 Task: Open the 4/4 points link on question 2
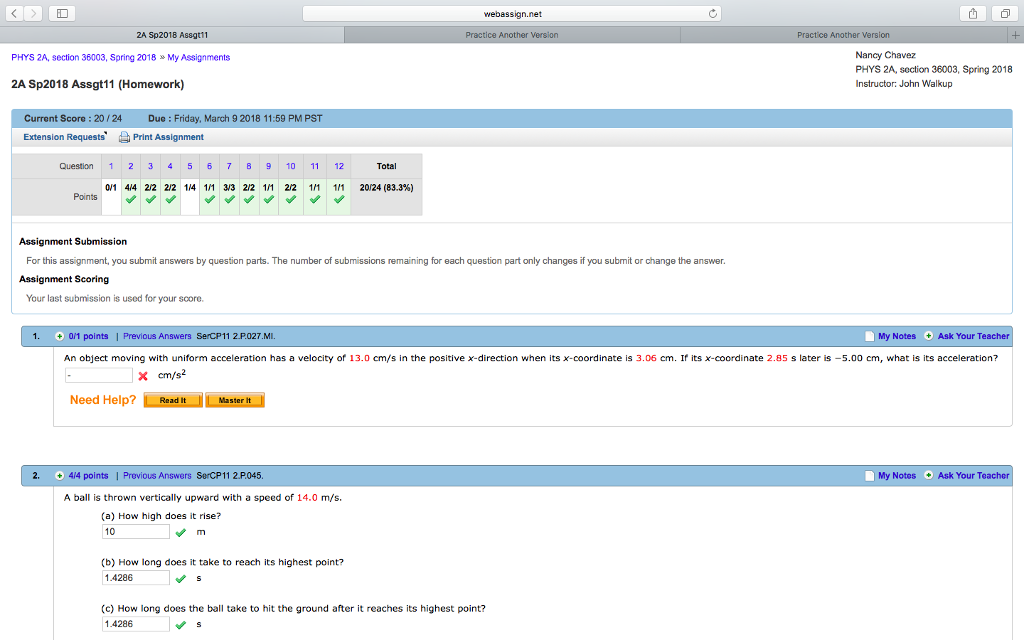pyautogui.click(x=88, y=476)
